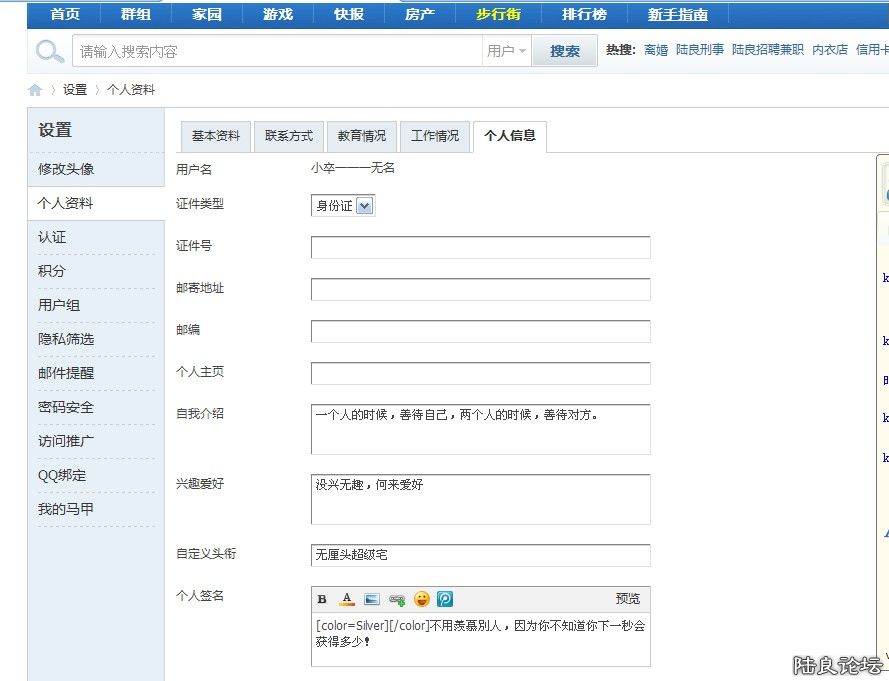Click the magnifying glass search icon
This screenshot has height=681, width=889.
pyautogui.click(x=49, y=51)
